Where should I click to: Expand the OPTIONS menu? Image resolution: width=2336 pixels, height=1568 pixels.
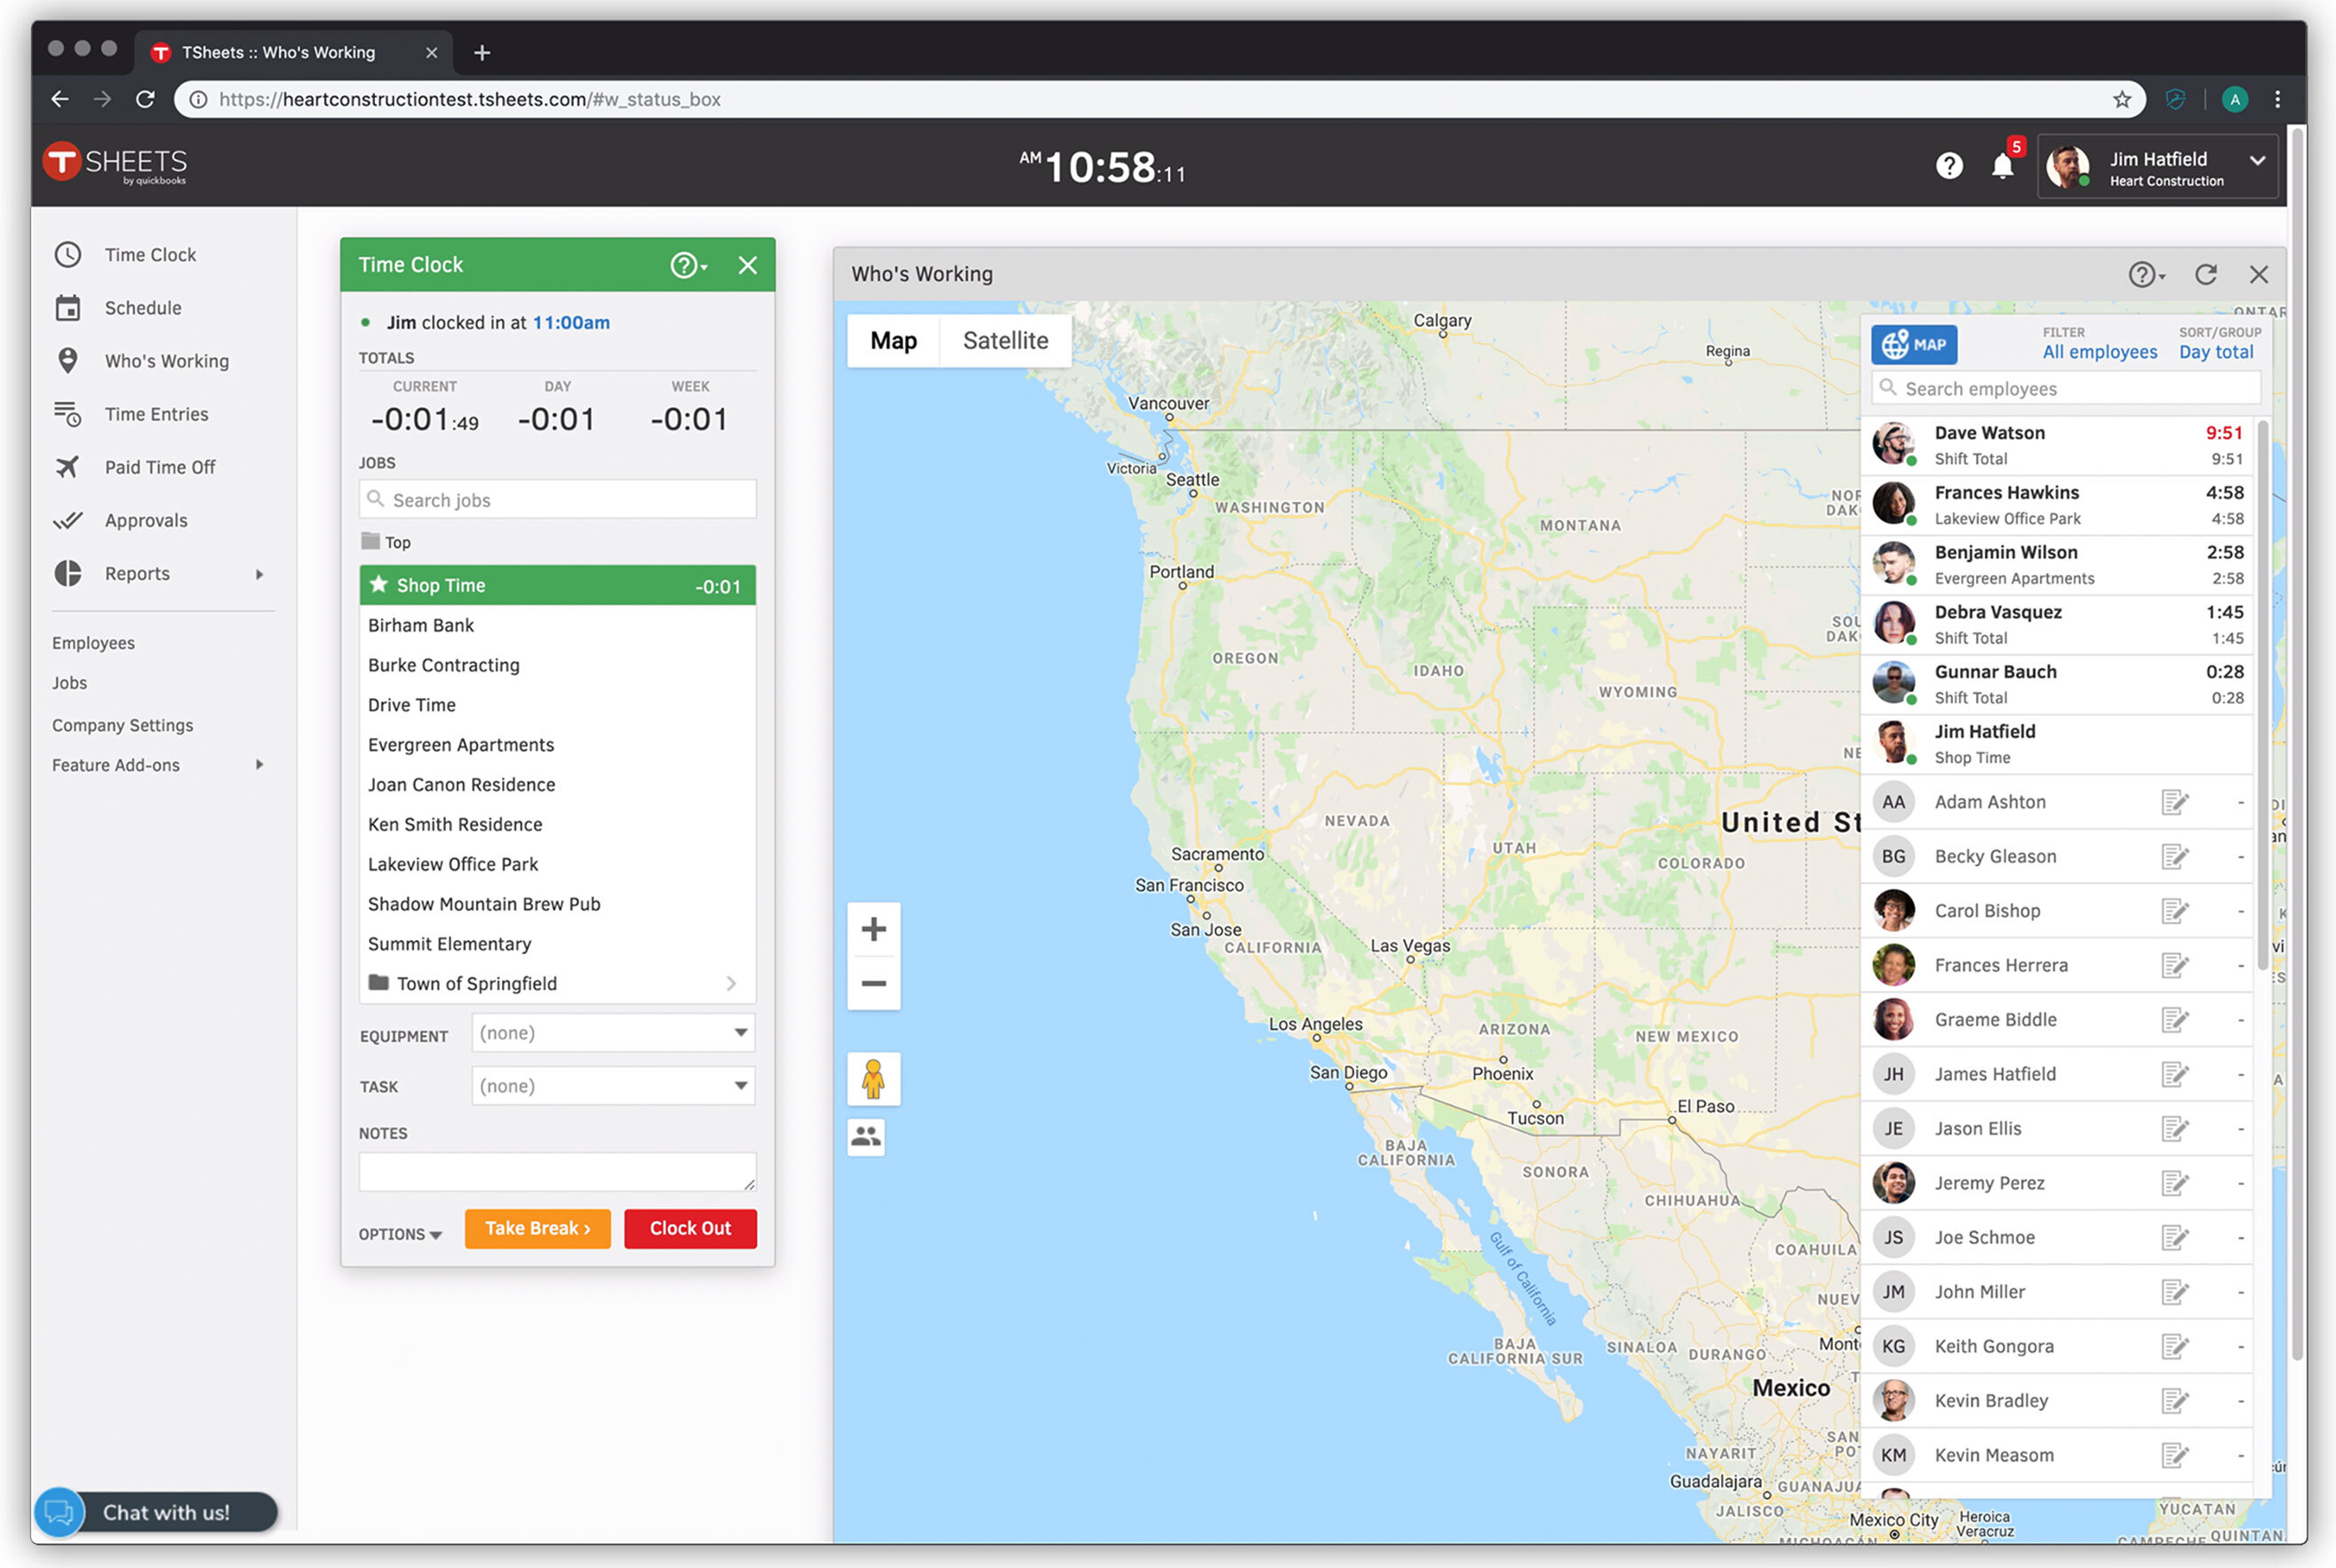(400, 1234)
